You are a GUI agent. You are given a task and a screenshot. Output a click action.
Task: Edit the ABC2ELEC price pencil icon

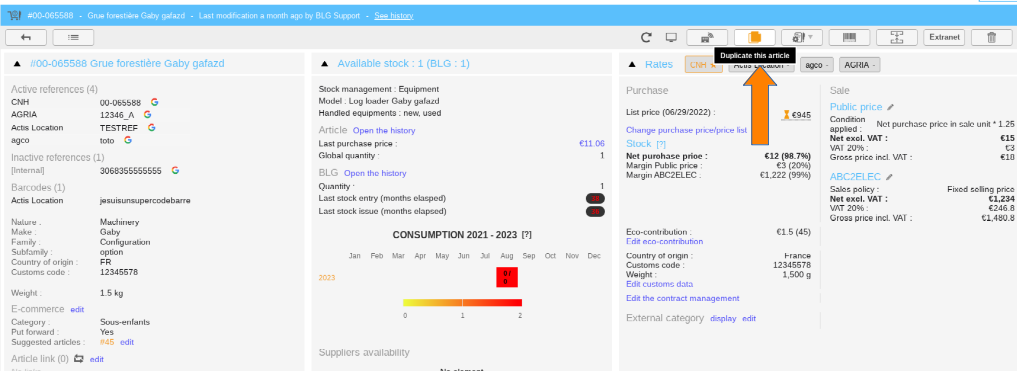click(x=889, y=176)
